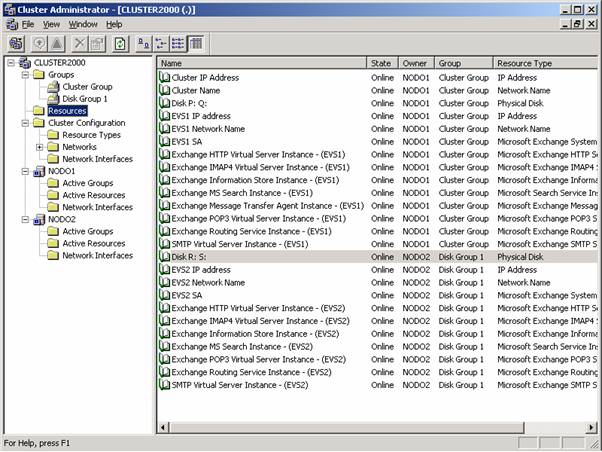Sort by the Owner column header
The width and height of the screenshot is (602, 452).
pos(416,63)
